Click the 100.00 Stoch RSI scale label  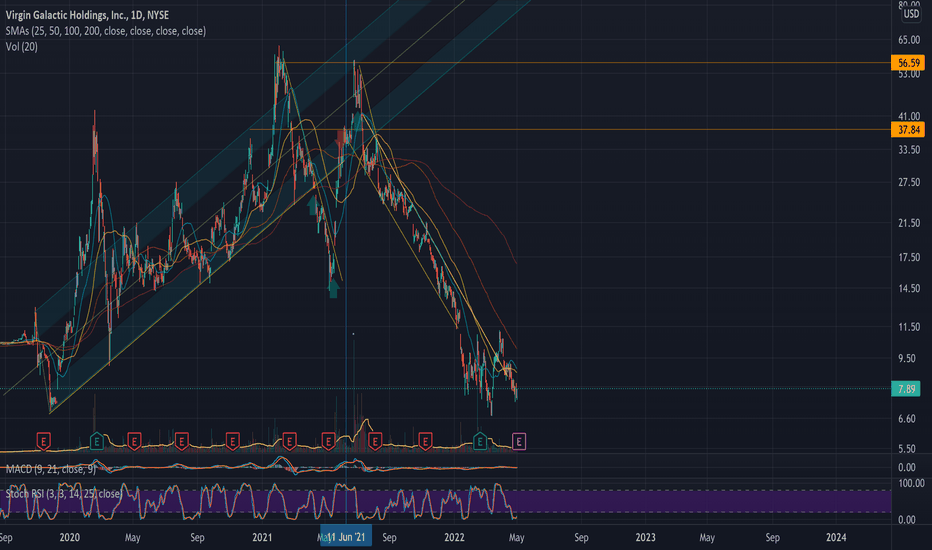point(911,483)
